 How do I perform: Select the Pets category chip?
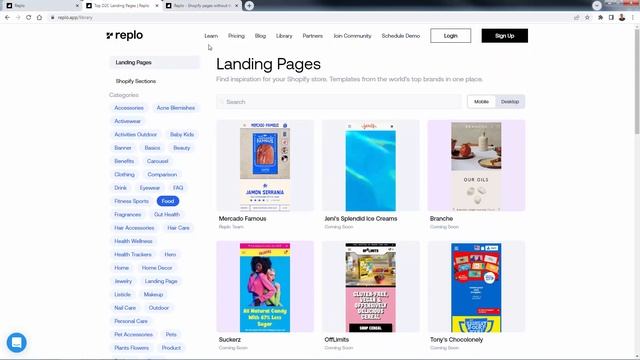171,334
